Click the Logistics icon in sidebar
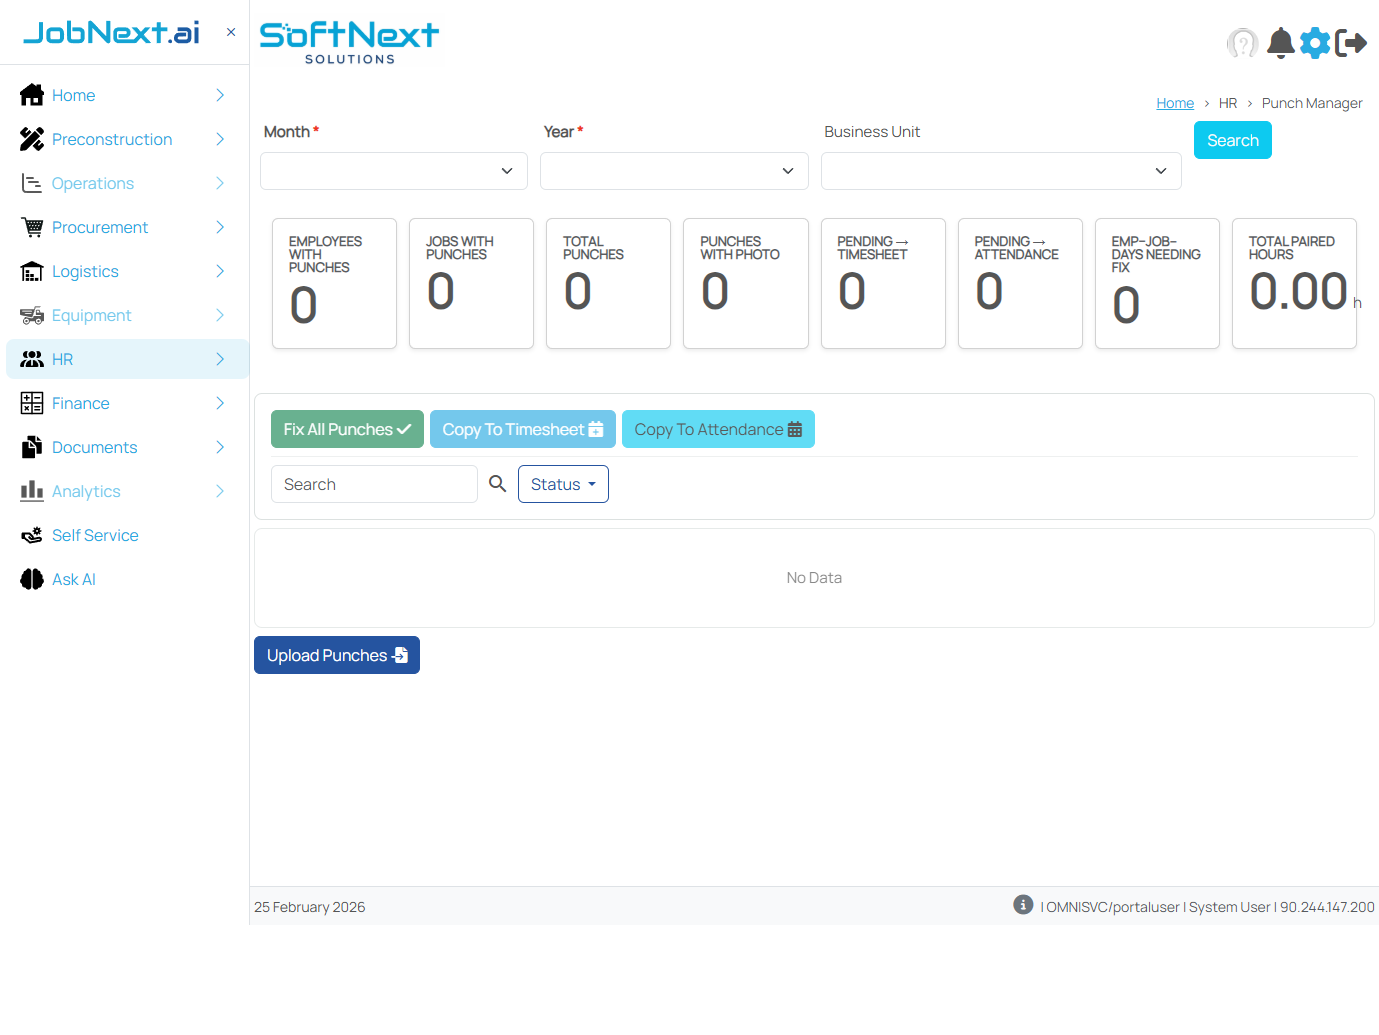The height and width of the screenshot is (1035, 1379). (31, 271)
